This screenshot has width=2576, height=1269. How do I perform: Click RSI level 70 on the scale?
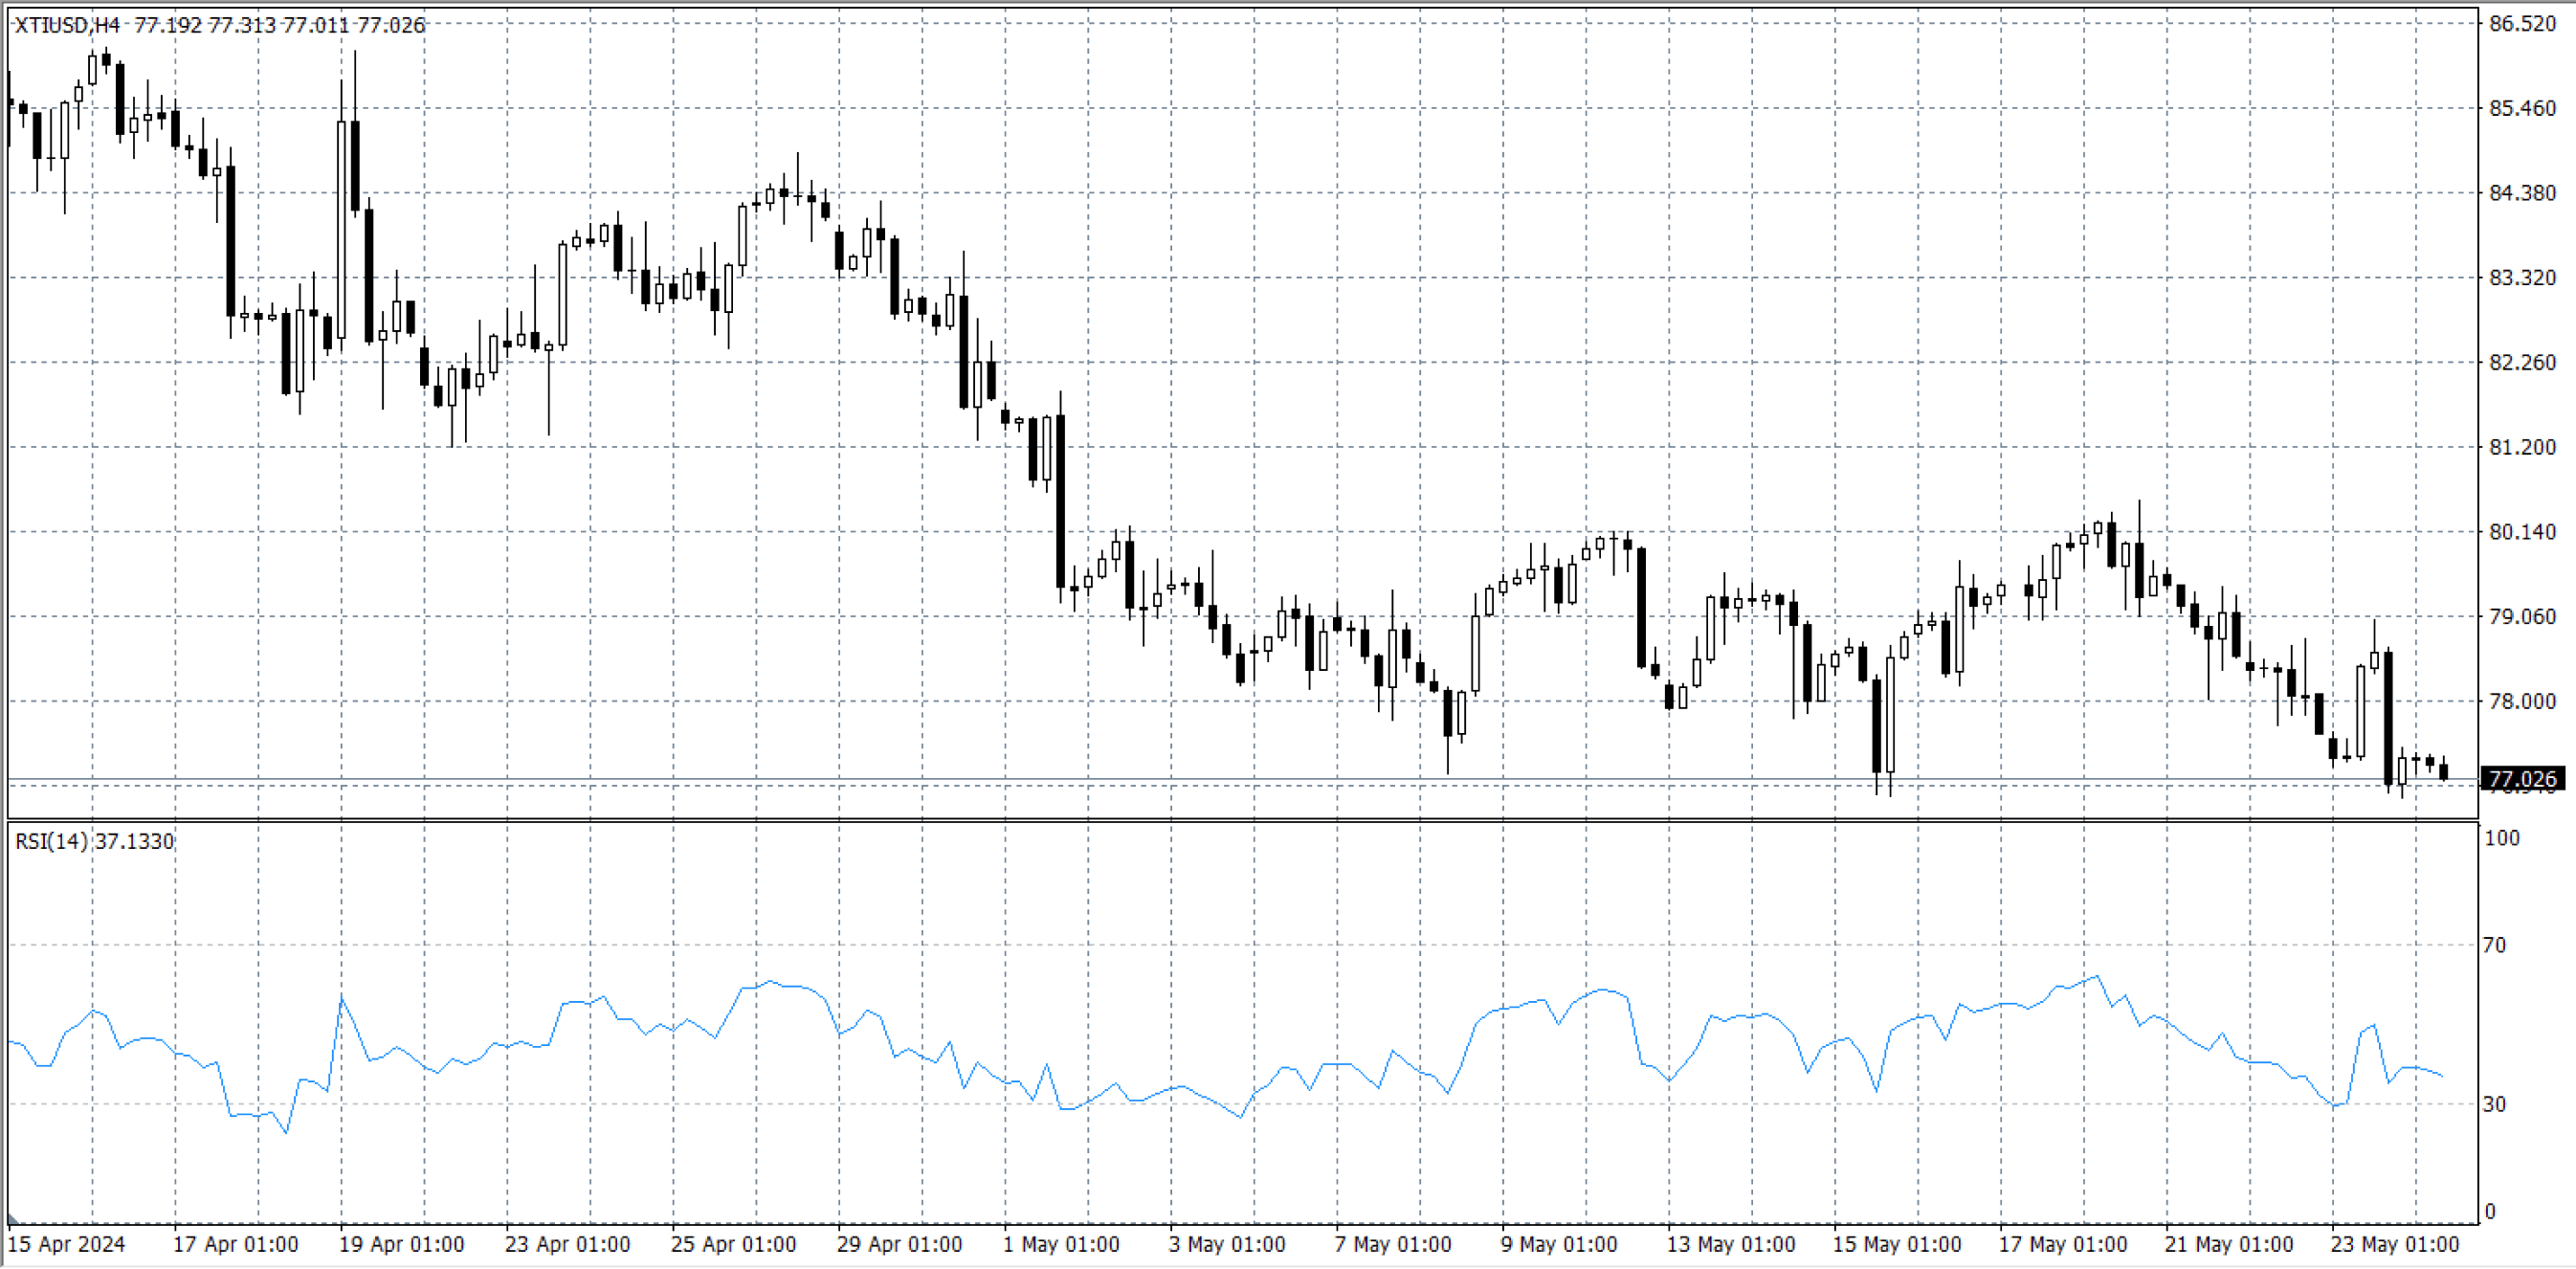(2494, 945)
